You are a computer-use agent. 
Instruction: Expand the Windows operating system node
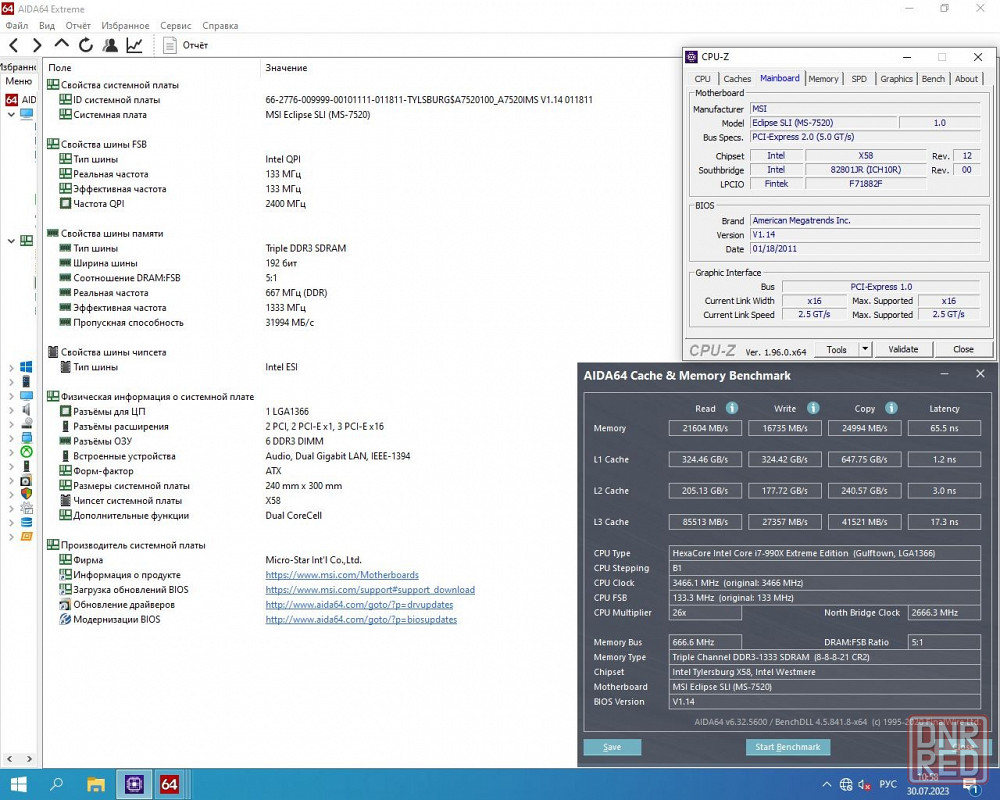coord(11,367)
